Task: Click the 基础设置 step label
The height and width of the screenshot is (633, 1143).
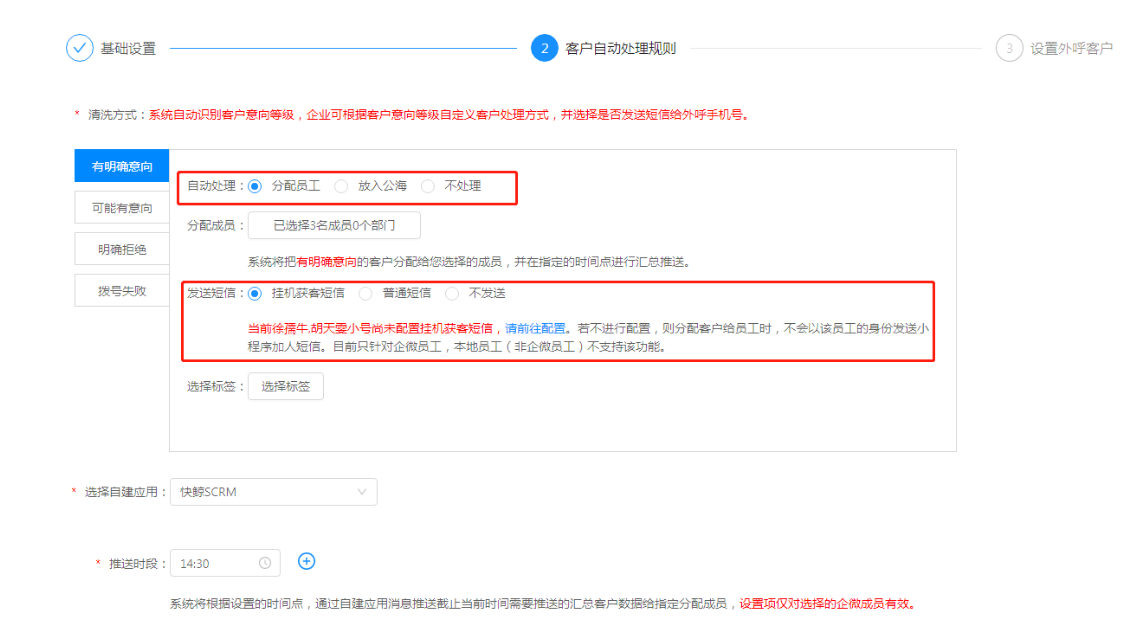Action: coord(128,48)
